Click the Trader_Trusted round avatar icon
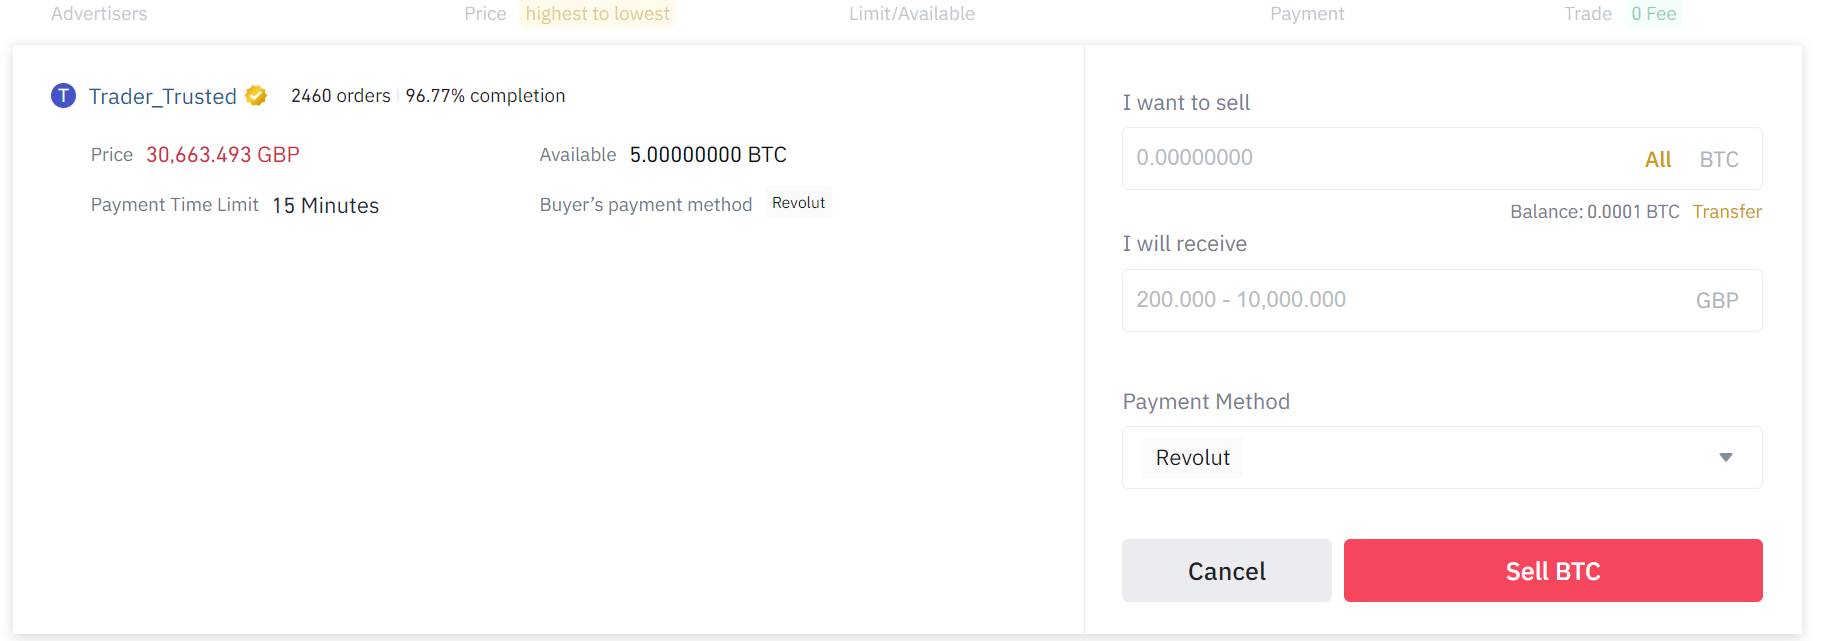Viewport: 1831px width, 641px height. tap(63, 96)
